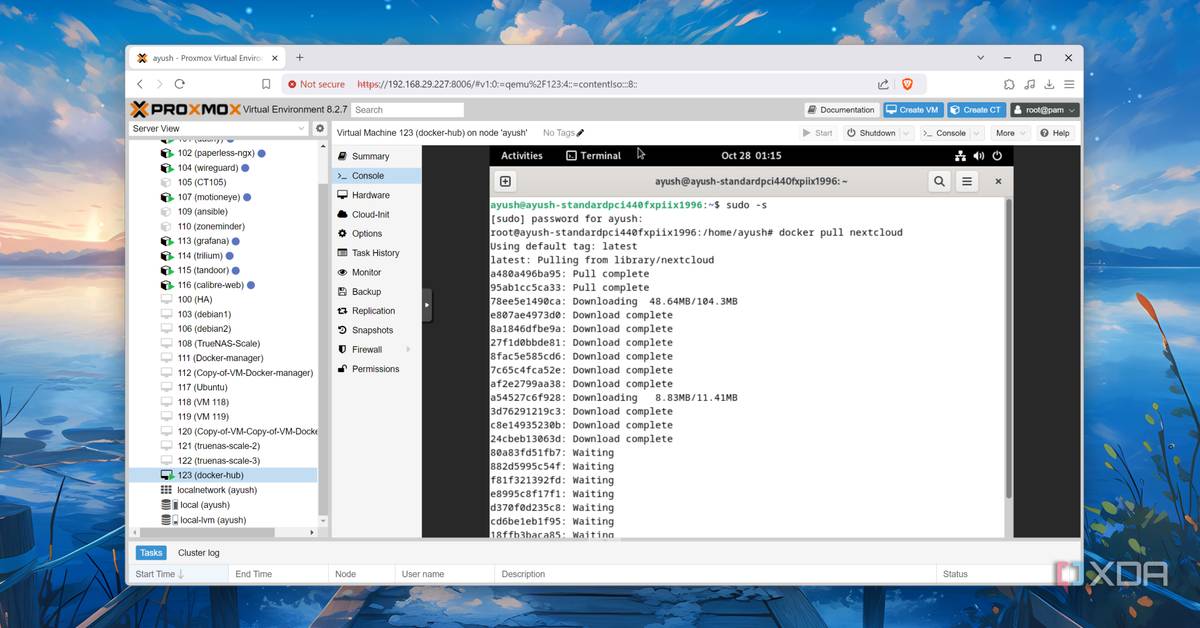Viewport: 1200px width, 628px height.
Task: Expand the Firewall submenu arrow
Action: [408, 350]
